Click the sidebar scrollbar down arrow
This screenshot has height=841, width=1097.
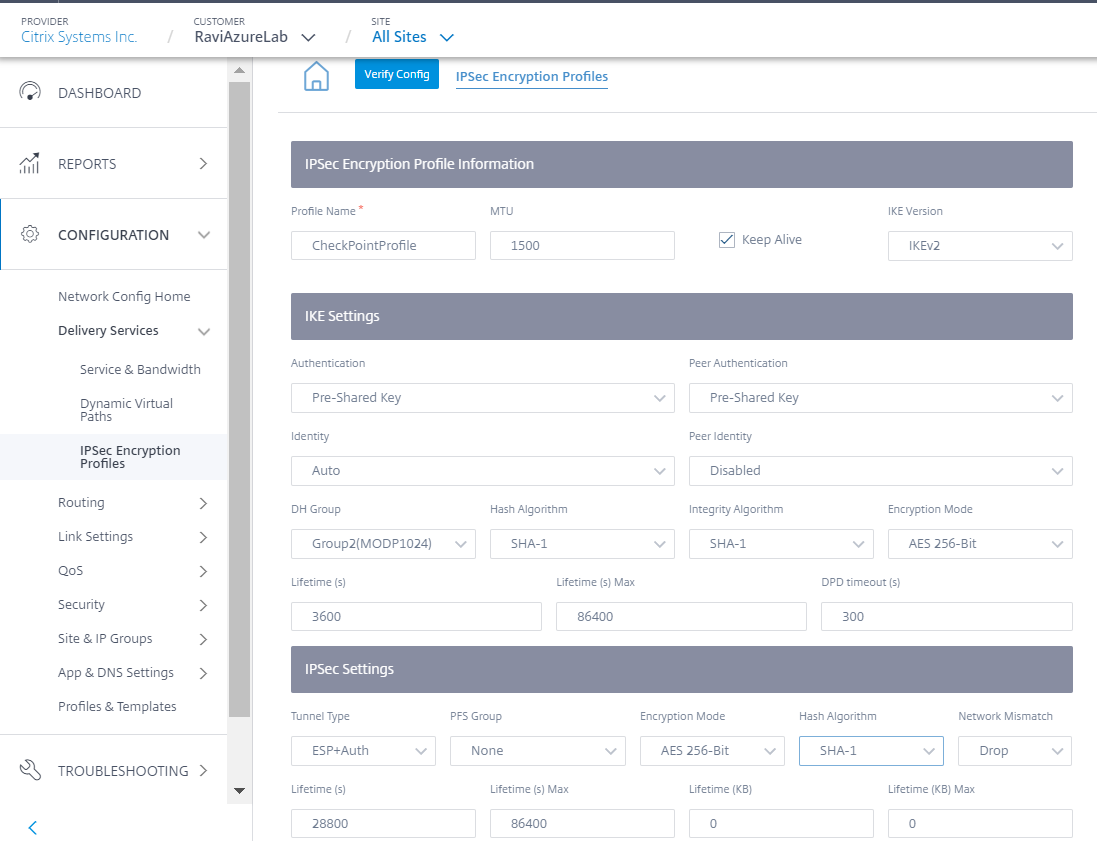[239, 791]
